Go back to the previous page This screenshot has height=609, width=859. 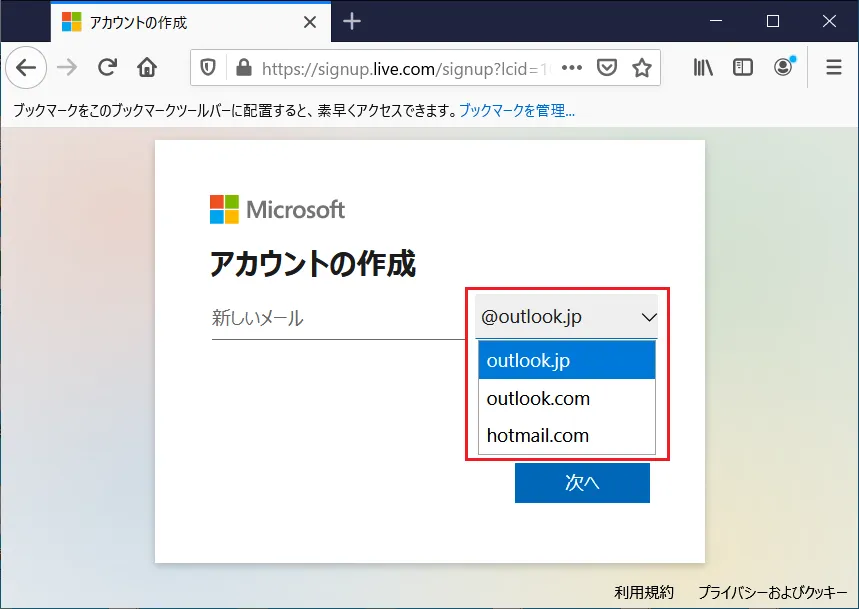pyautogui.click(x=26, y=68)
